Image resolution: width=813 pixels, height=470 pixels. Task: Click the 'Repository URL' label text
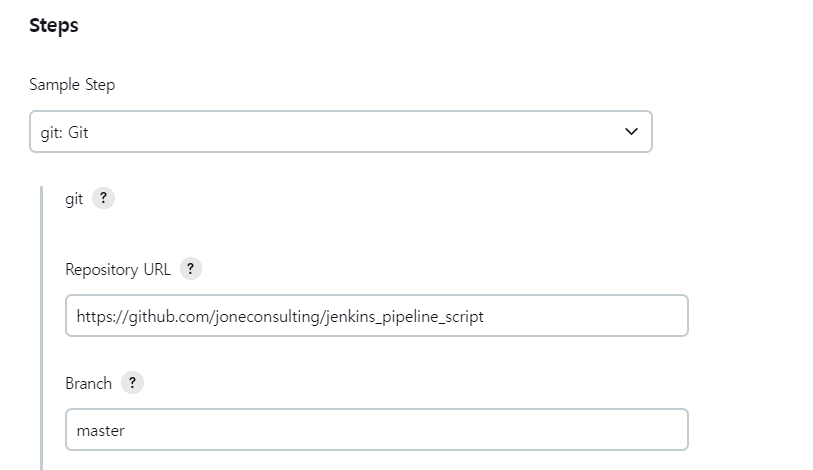118,270
